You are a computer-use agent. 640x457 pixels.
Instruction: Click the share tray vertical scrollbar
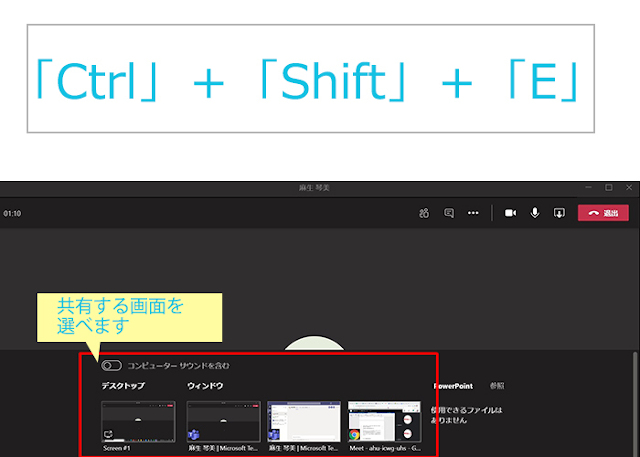(x=635, y=404)
